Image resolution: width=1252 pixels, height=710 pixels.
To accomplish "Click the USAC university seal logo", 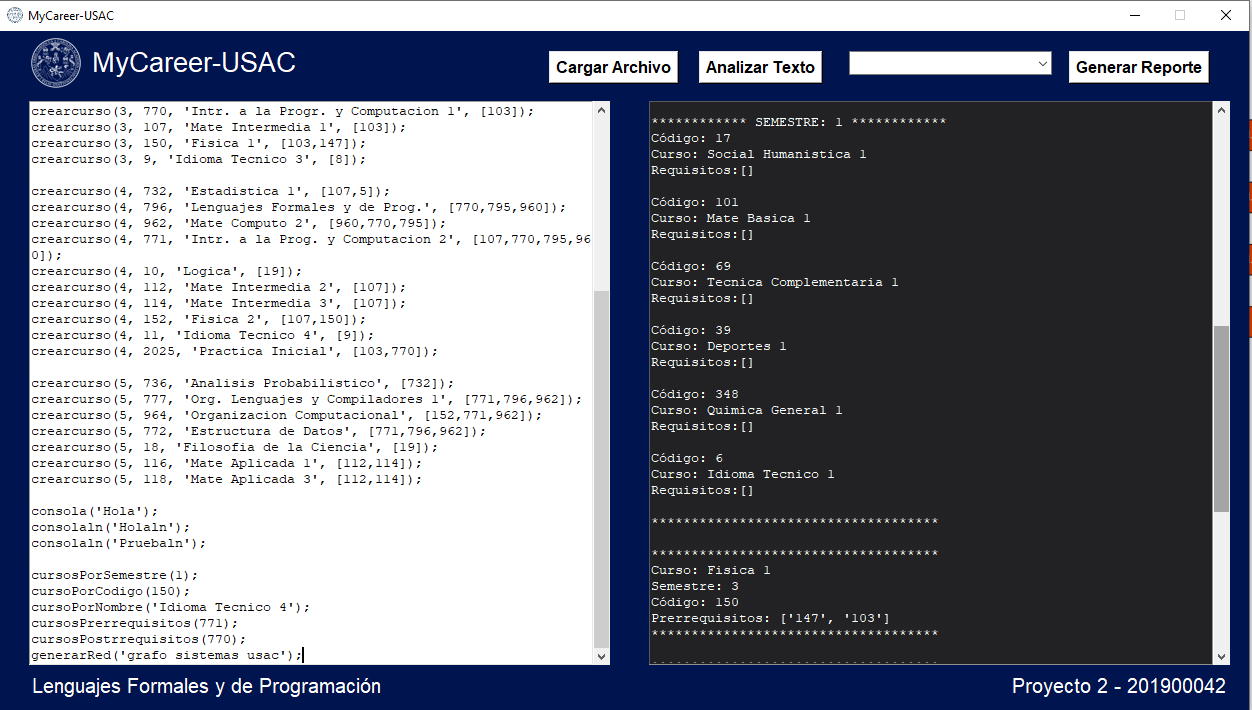I will point(56,63).
